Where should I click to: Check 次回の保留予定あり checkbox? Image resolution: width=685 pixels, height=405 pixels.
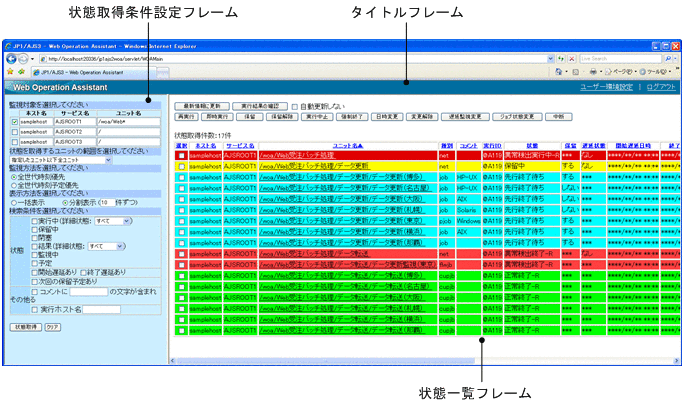click(x=35, y=282)
